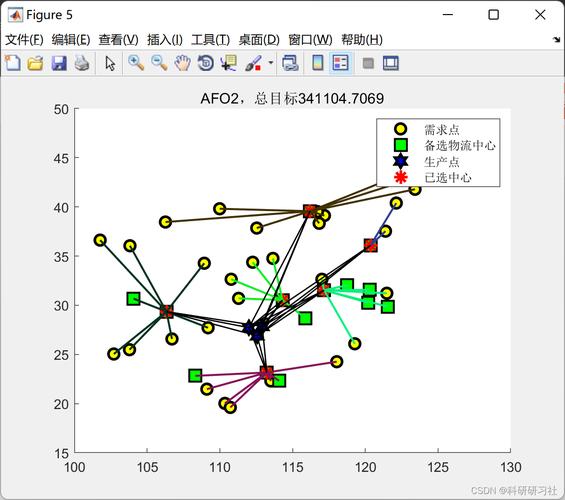Save the figure with the floppy disk icon
The image size is (565, 500).
click(59, 63)
